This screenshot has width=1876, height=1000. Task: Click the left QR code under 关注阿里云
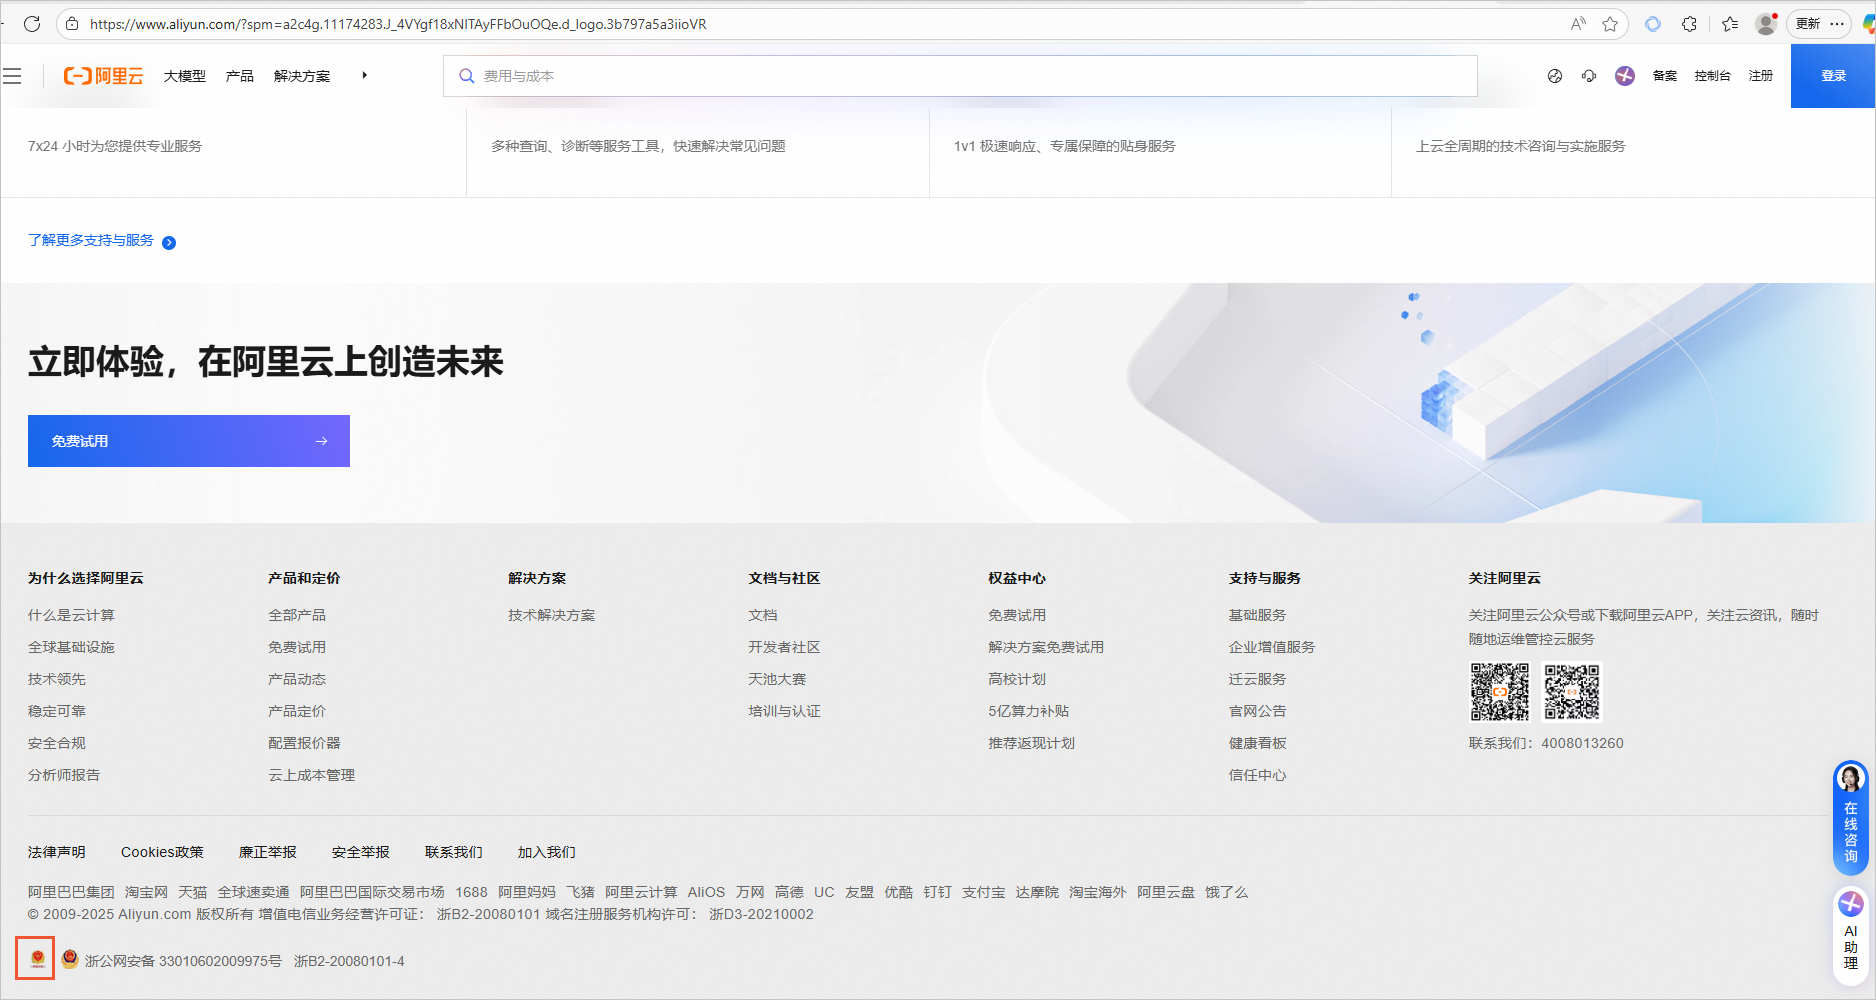[1500, 691]
